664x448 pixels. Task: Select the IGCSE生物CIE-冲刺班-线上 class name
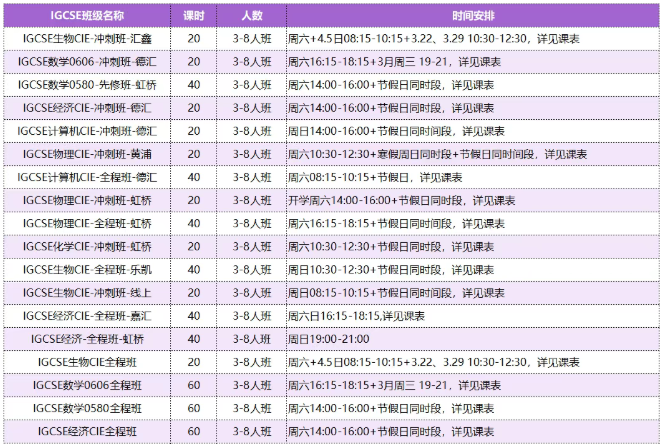point(87,293)
